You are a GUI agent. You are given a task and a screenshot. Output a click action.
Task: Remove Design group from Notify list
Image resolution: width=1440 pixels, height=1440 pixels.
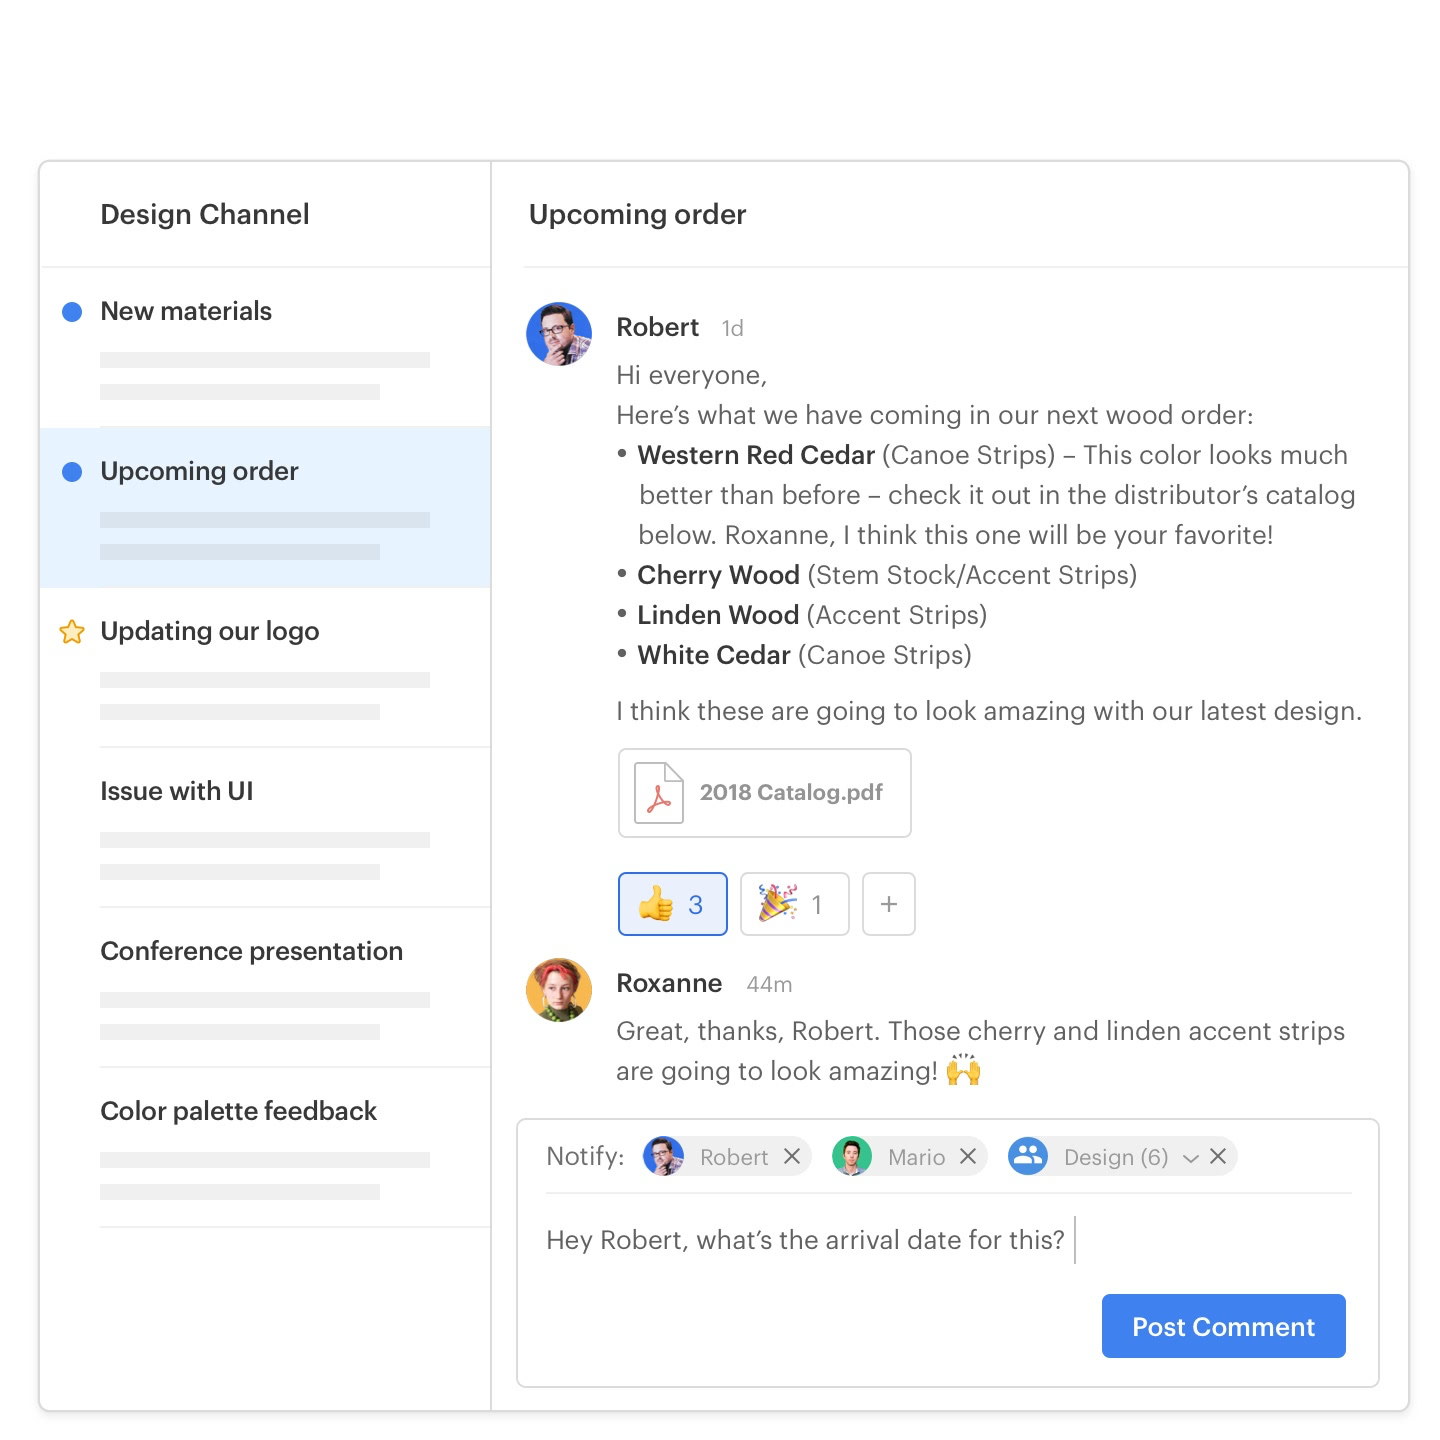(1218, 1157)
